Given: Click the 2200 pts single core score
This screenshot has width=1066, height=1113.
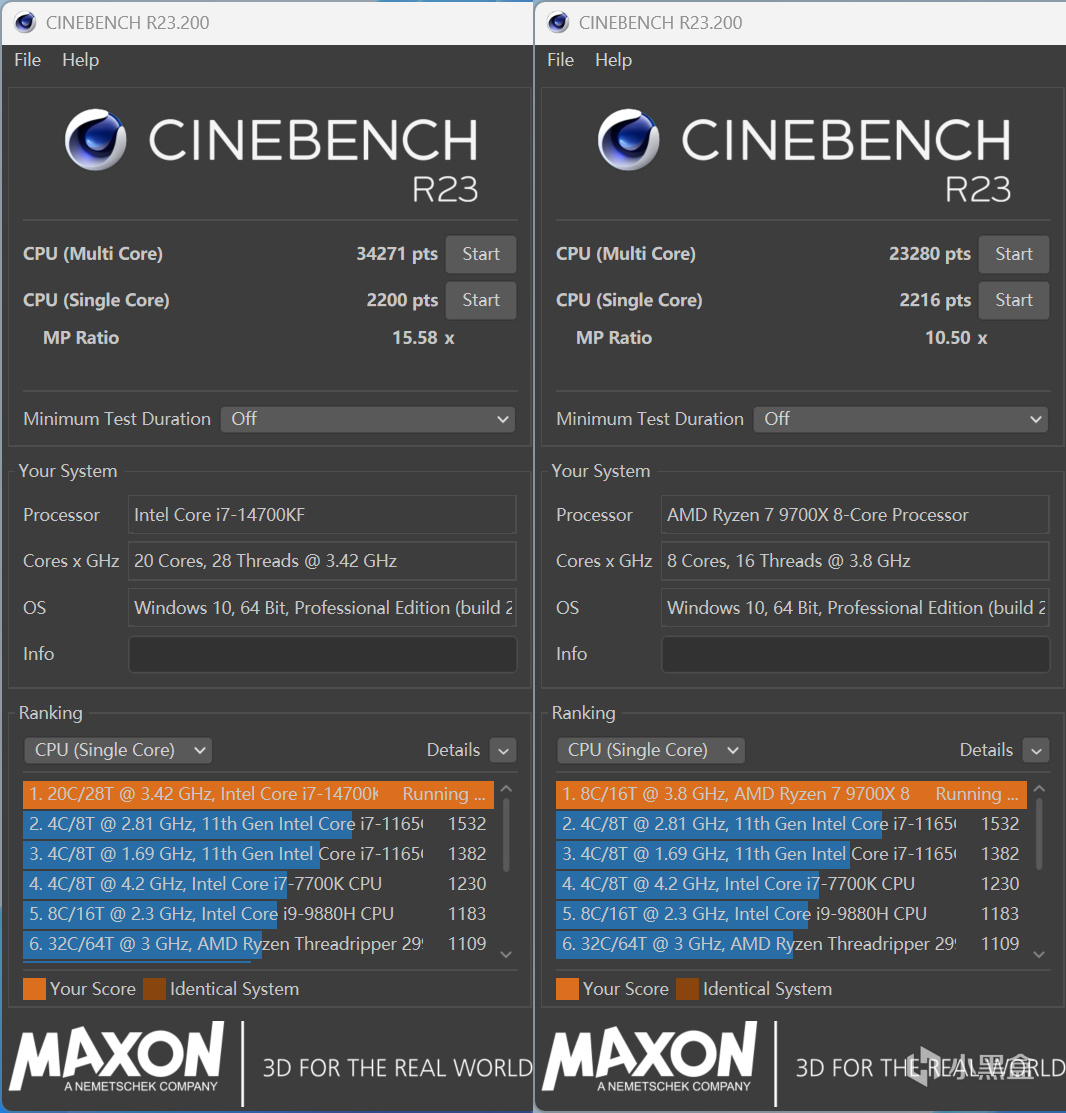Looking at the screenshot, I should [402, 300].
